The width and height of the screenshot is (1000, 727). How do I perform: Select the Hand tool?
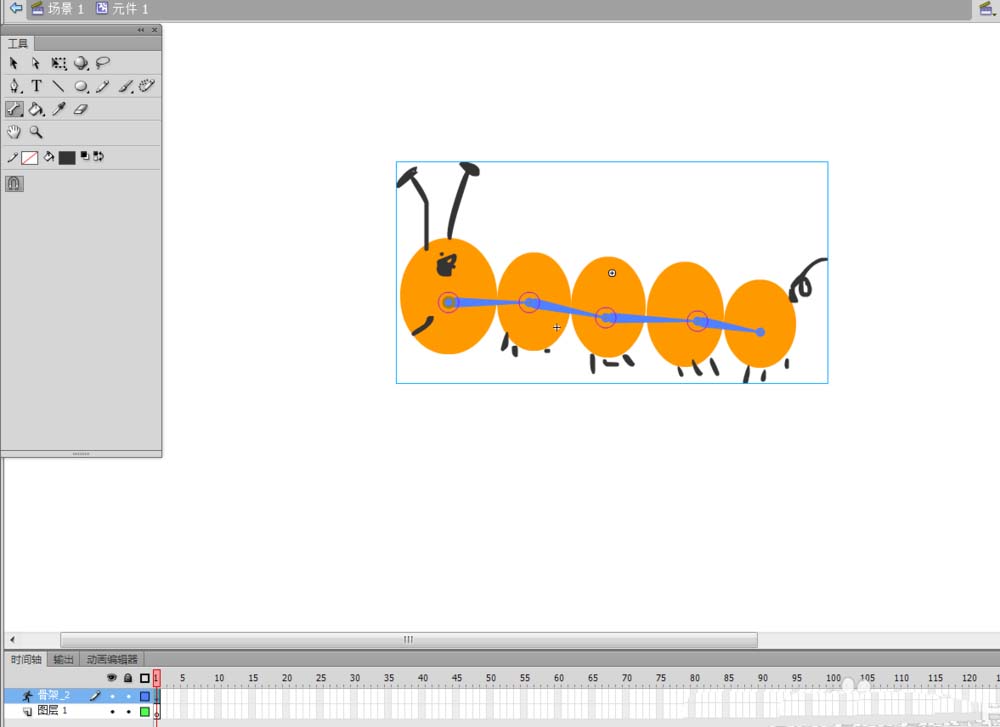pos(14,132)
